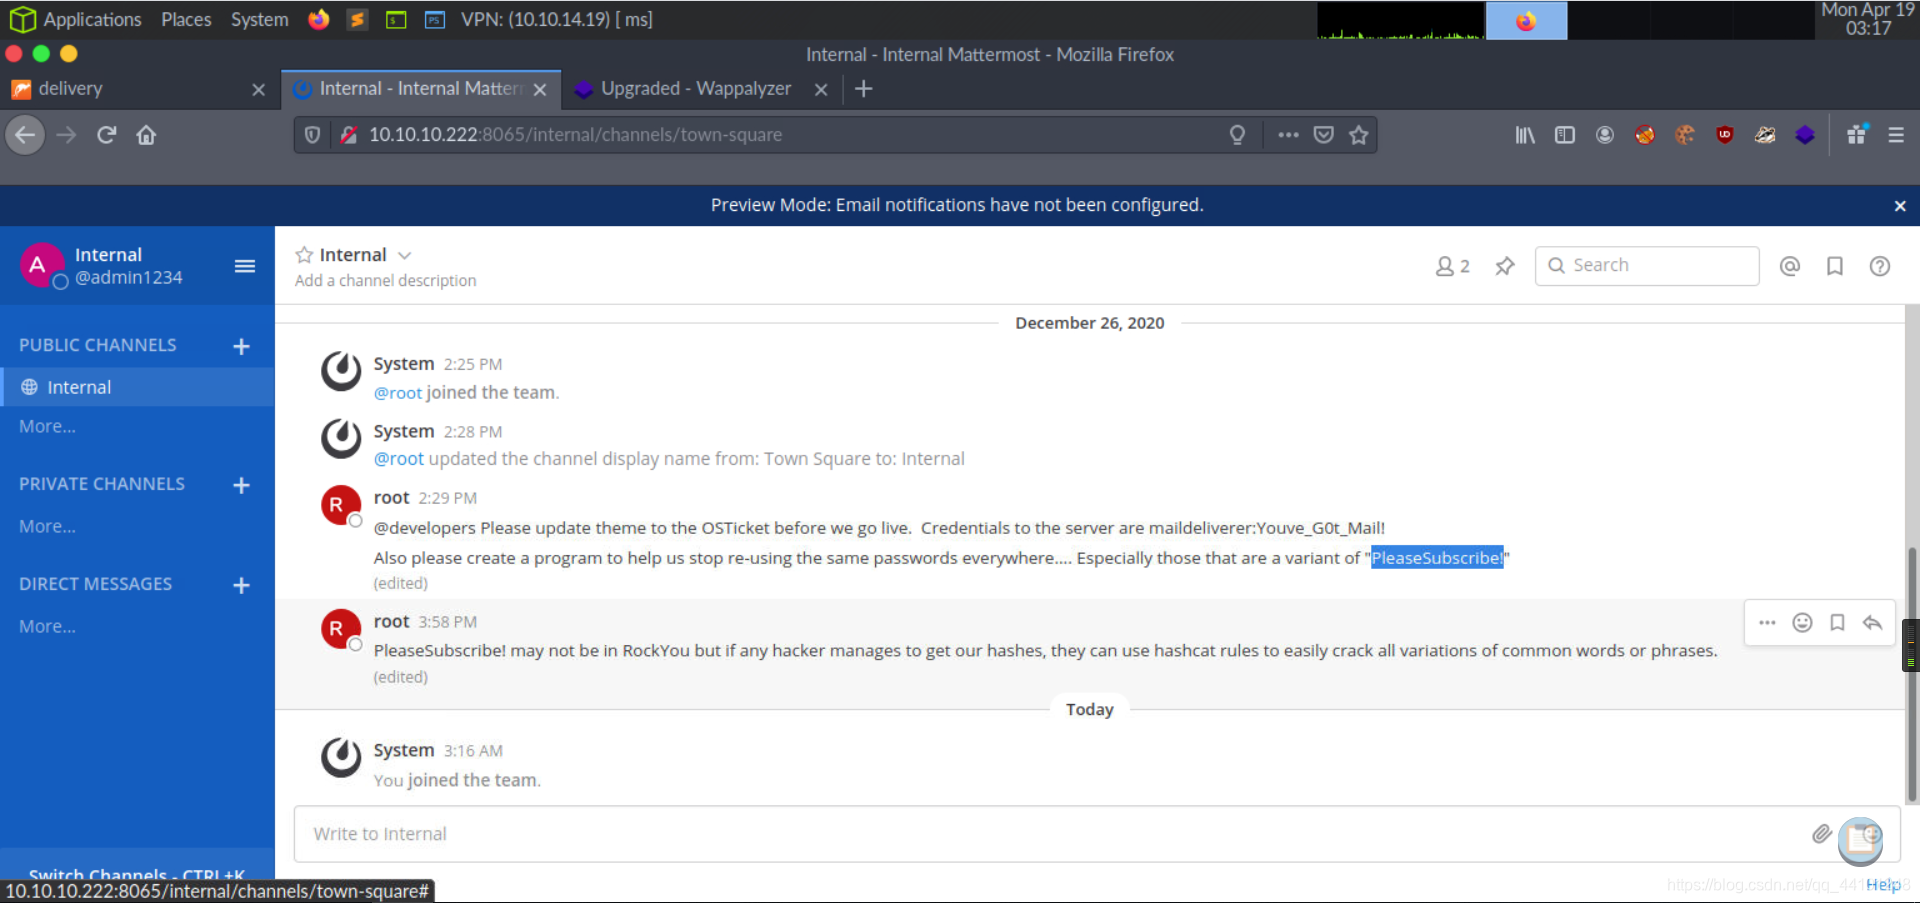Open pinned posts icon
Screen dimensions: 1920x903
pyautogui.click(x=1504, y=266)
